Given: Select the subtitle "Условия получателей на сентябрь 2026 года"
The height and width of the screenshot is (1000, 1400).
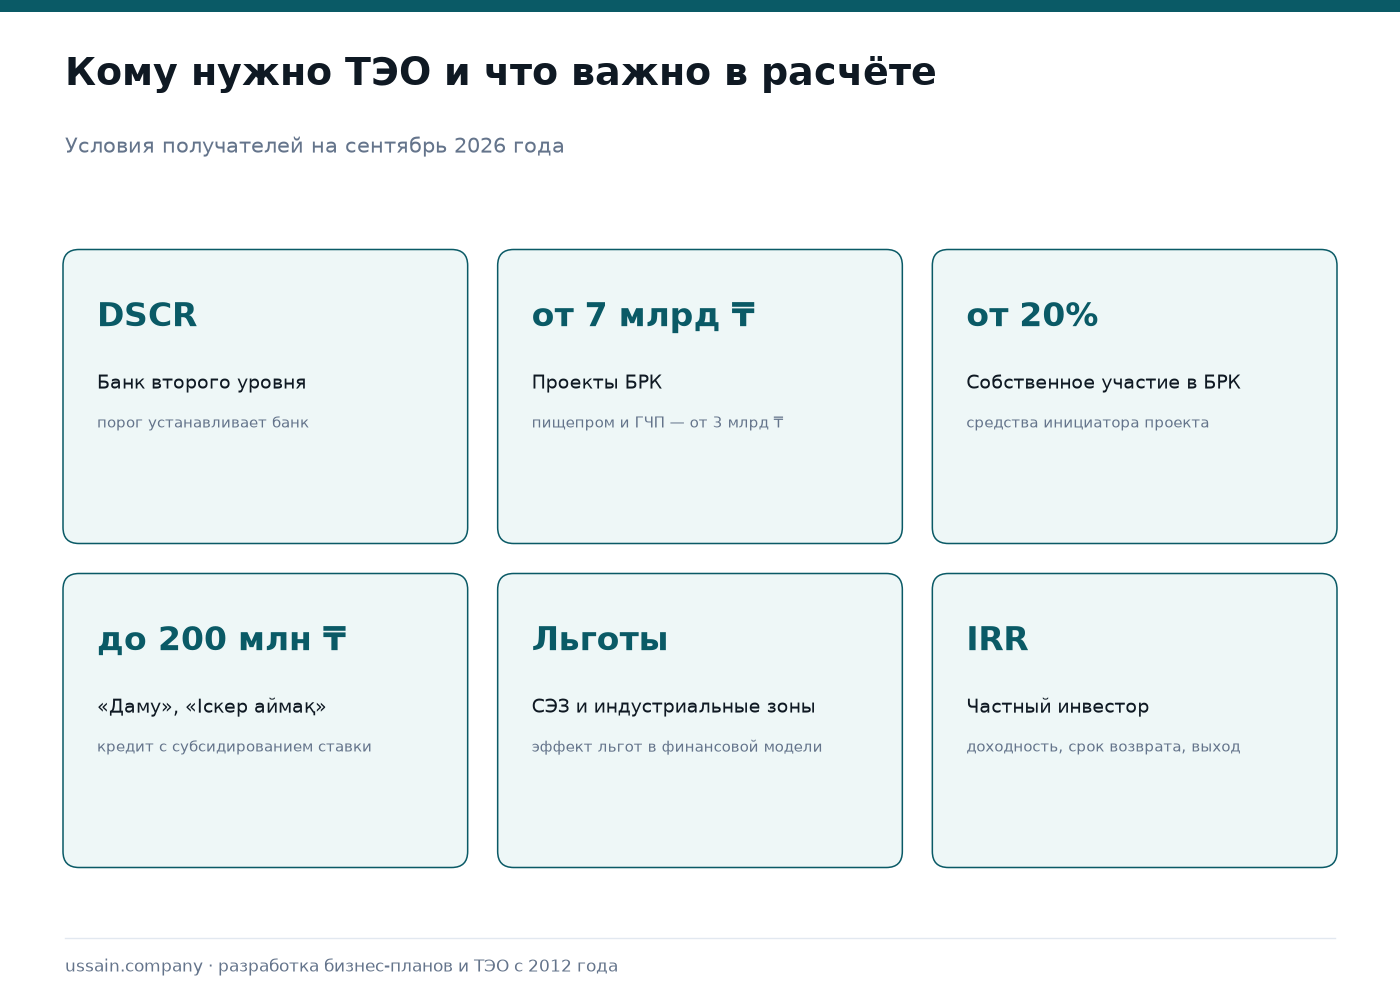Looking at the screenshot, I should point(314,146).
